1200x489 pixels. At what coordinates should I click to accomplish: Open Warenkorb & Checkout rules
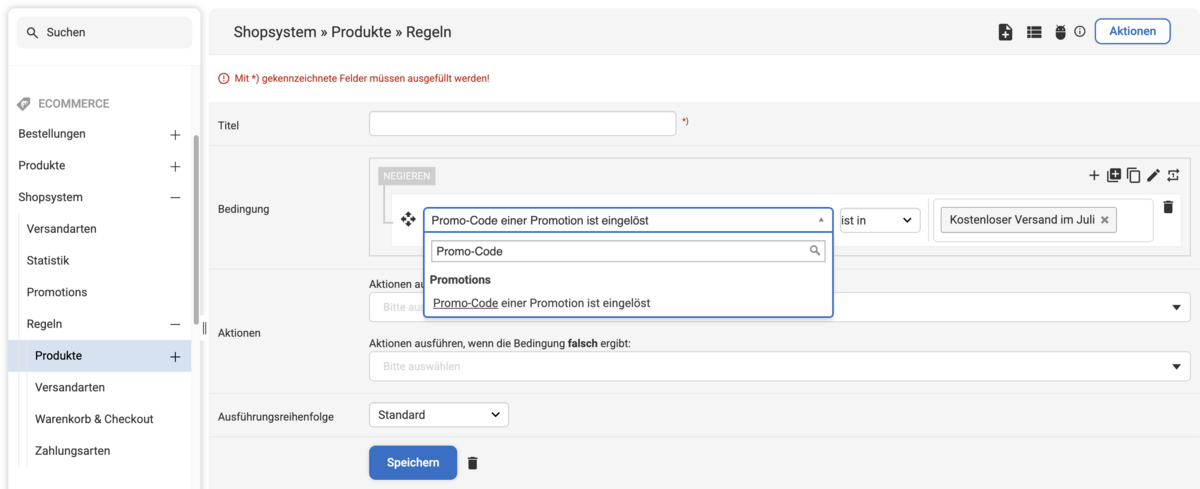(94, 419)
